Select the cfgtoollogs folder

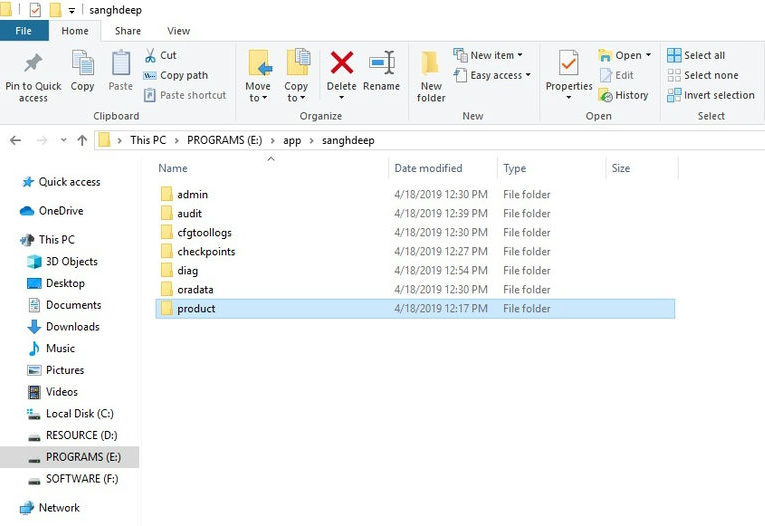(x=415, y=232)
